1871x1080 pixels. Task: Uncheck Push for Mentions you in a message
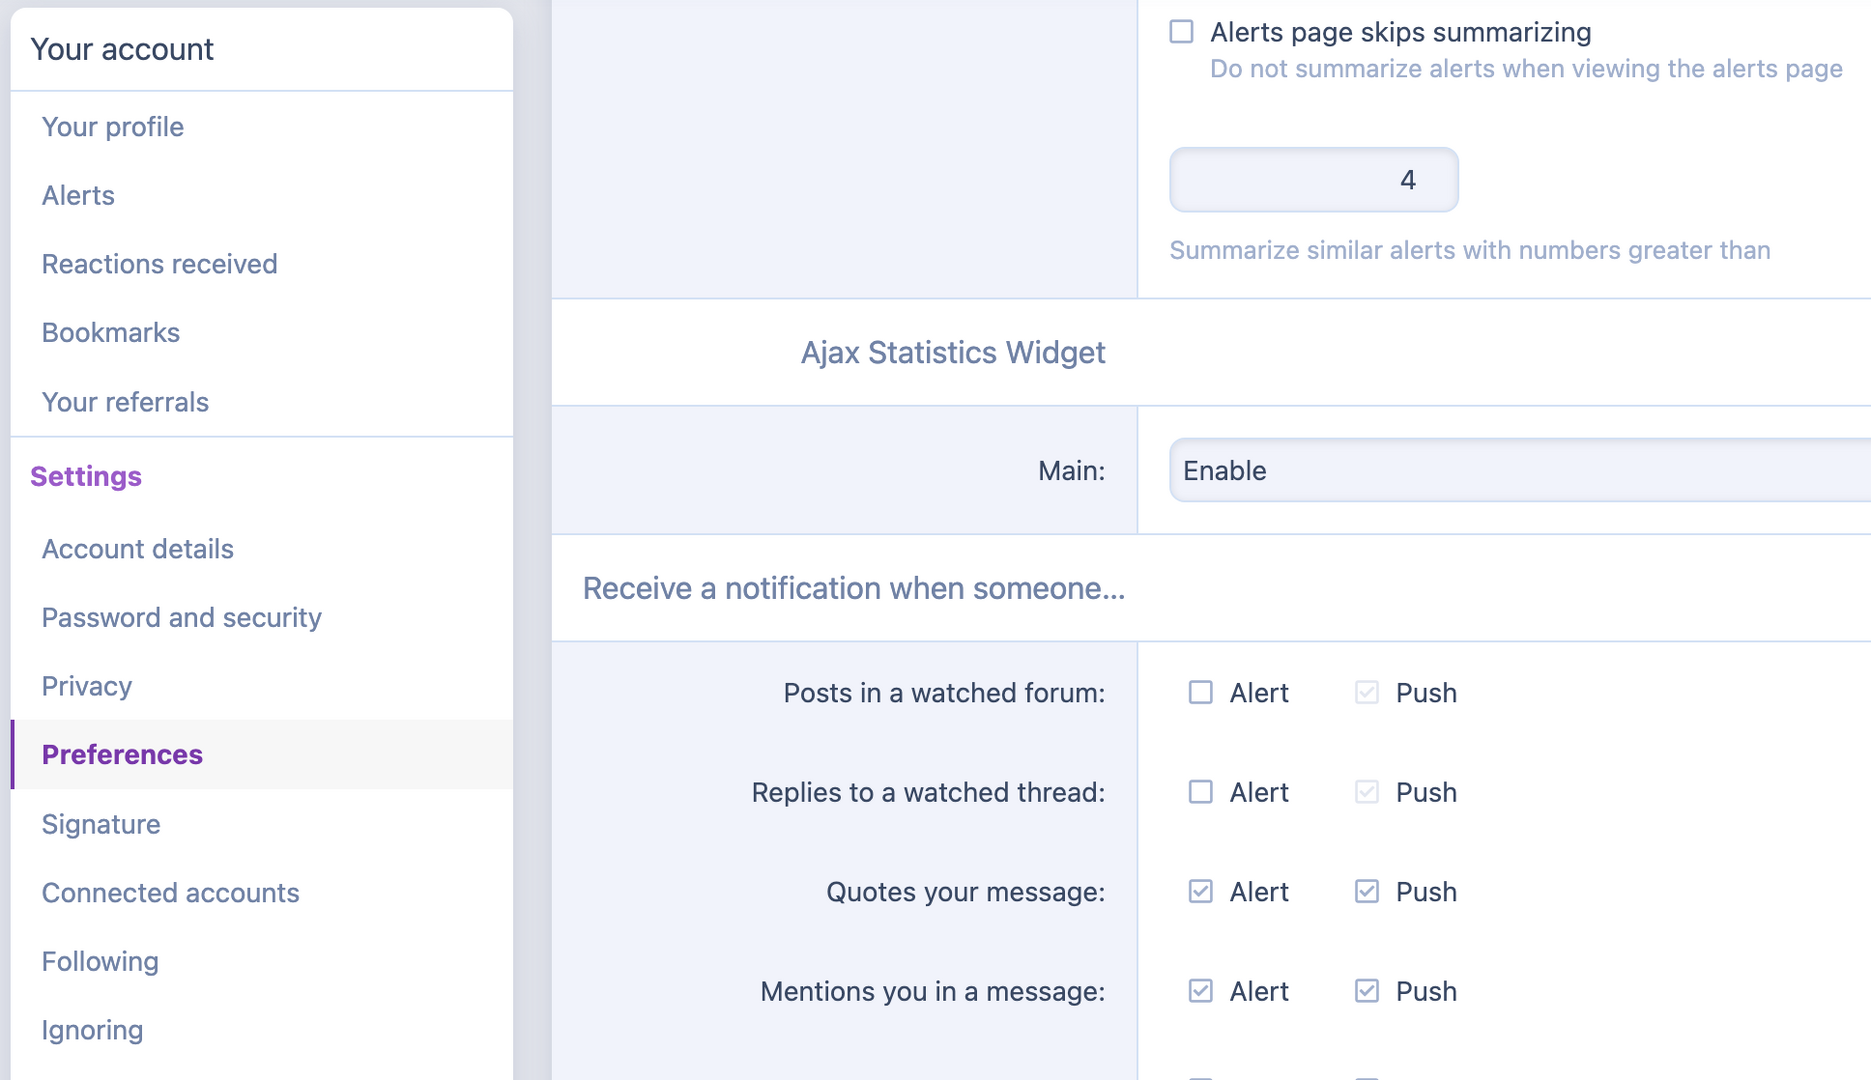tap(1366, 991)
